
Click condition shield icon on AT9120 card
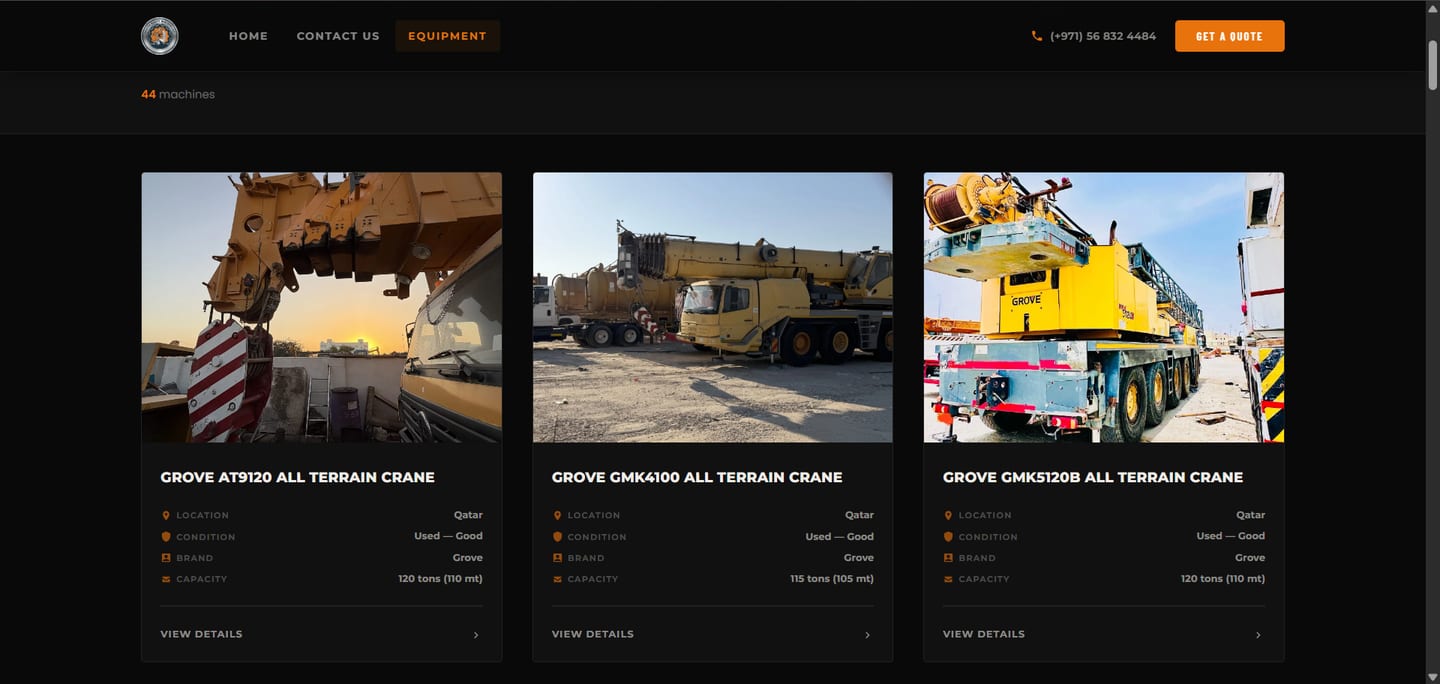point(166,536)
